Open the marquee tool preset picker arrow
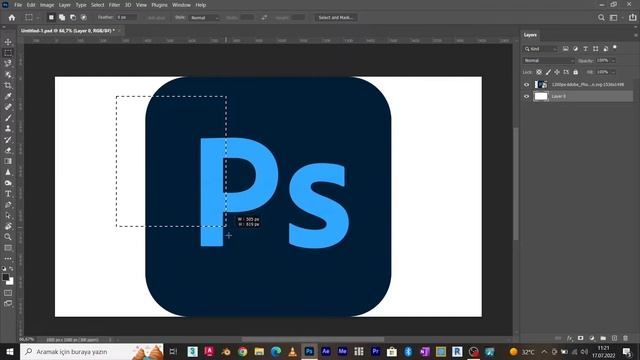 coord(38,18)
